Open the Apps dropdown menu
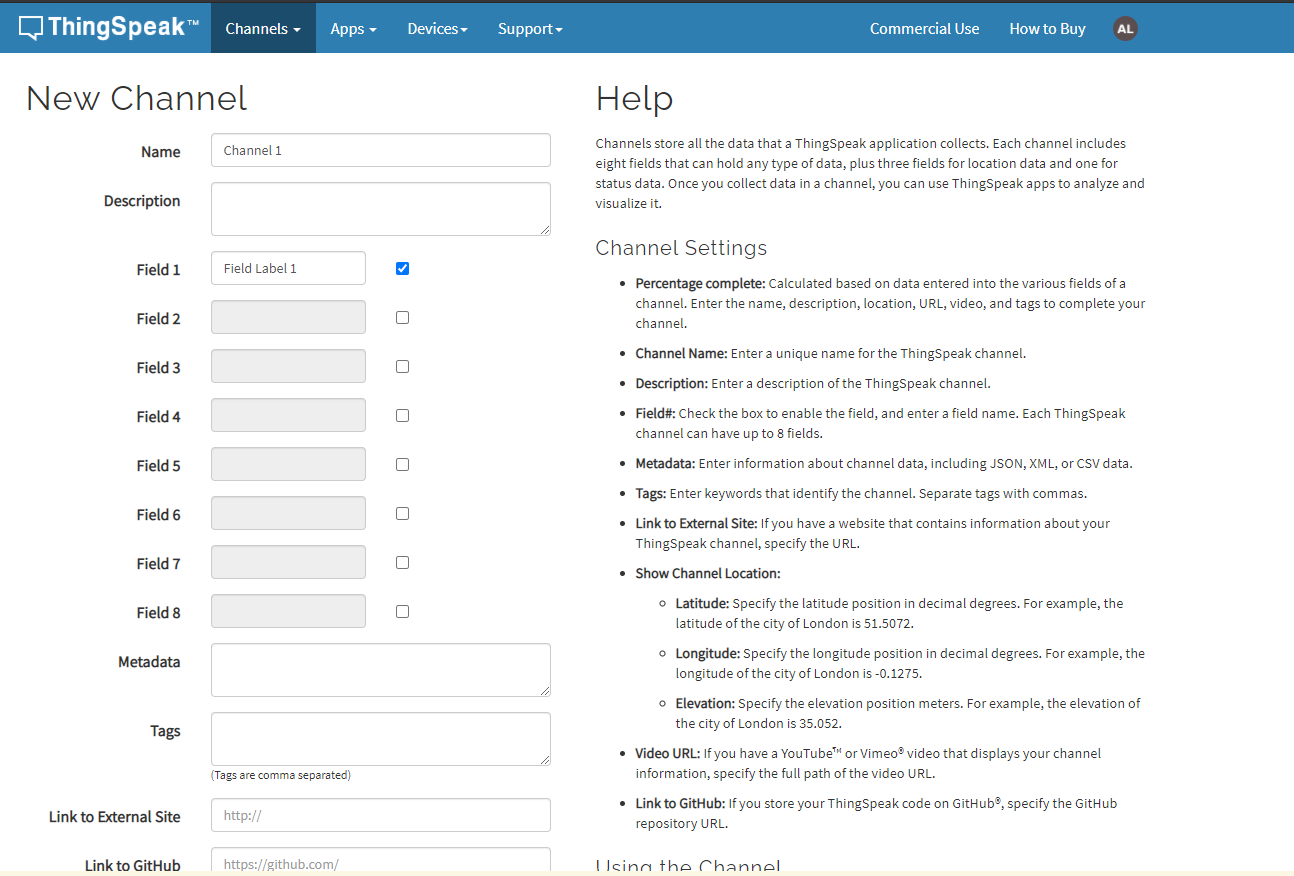This screenshot has height=876, width=1294. pyautogui.click(x=353, y=29)
